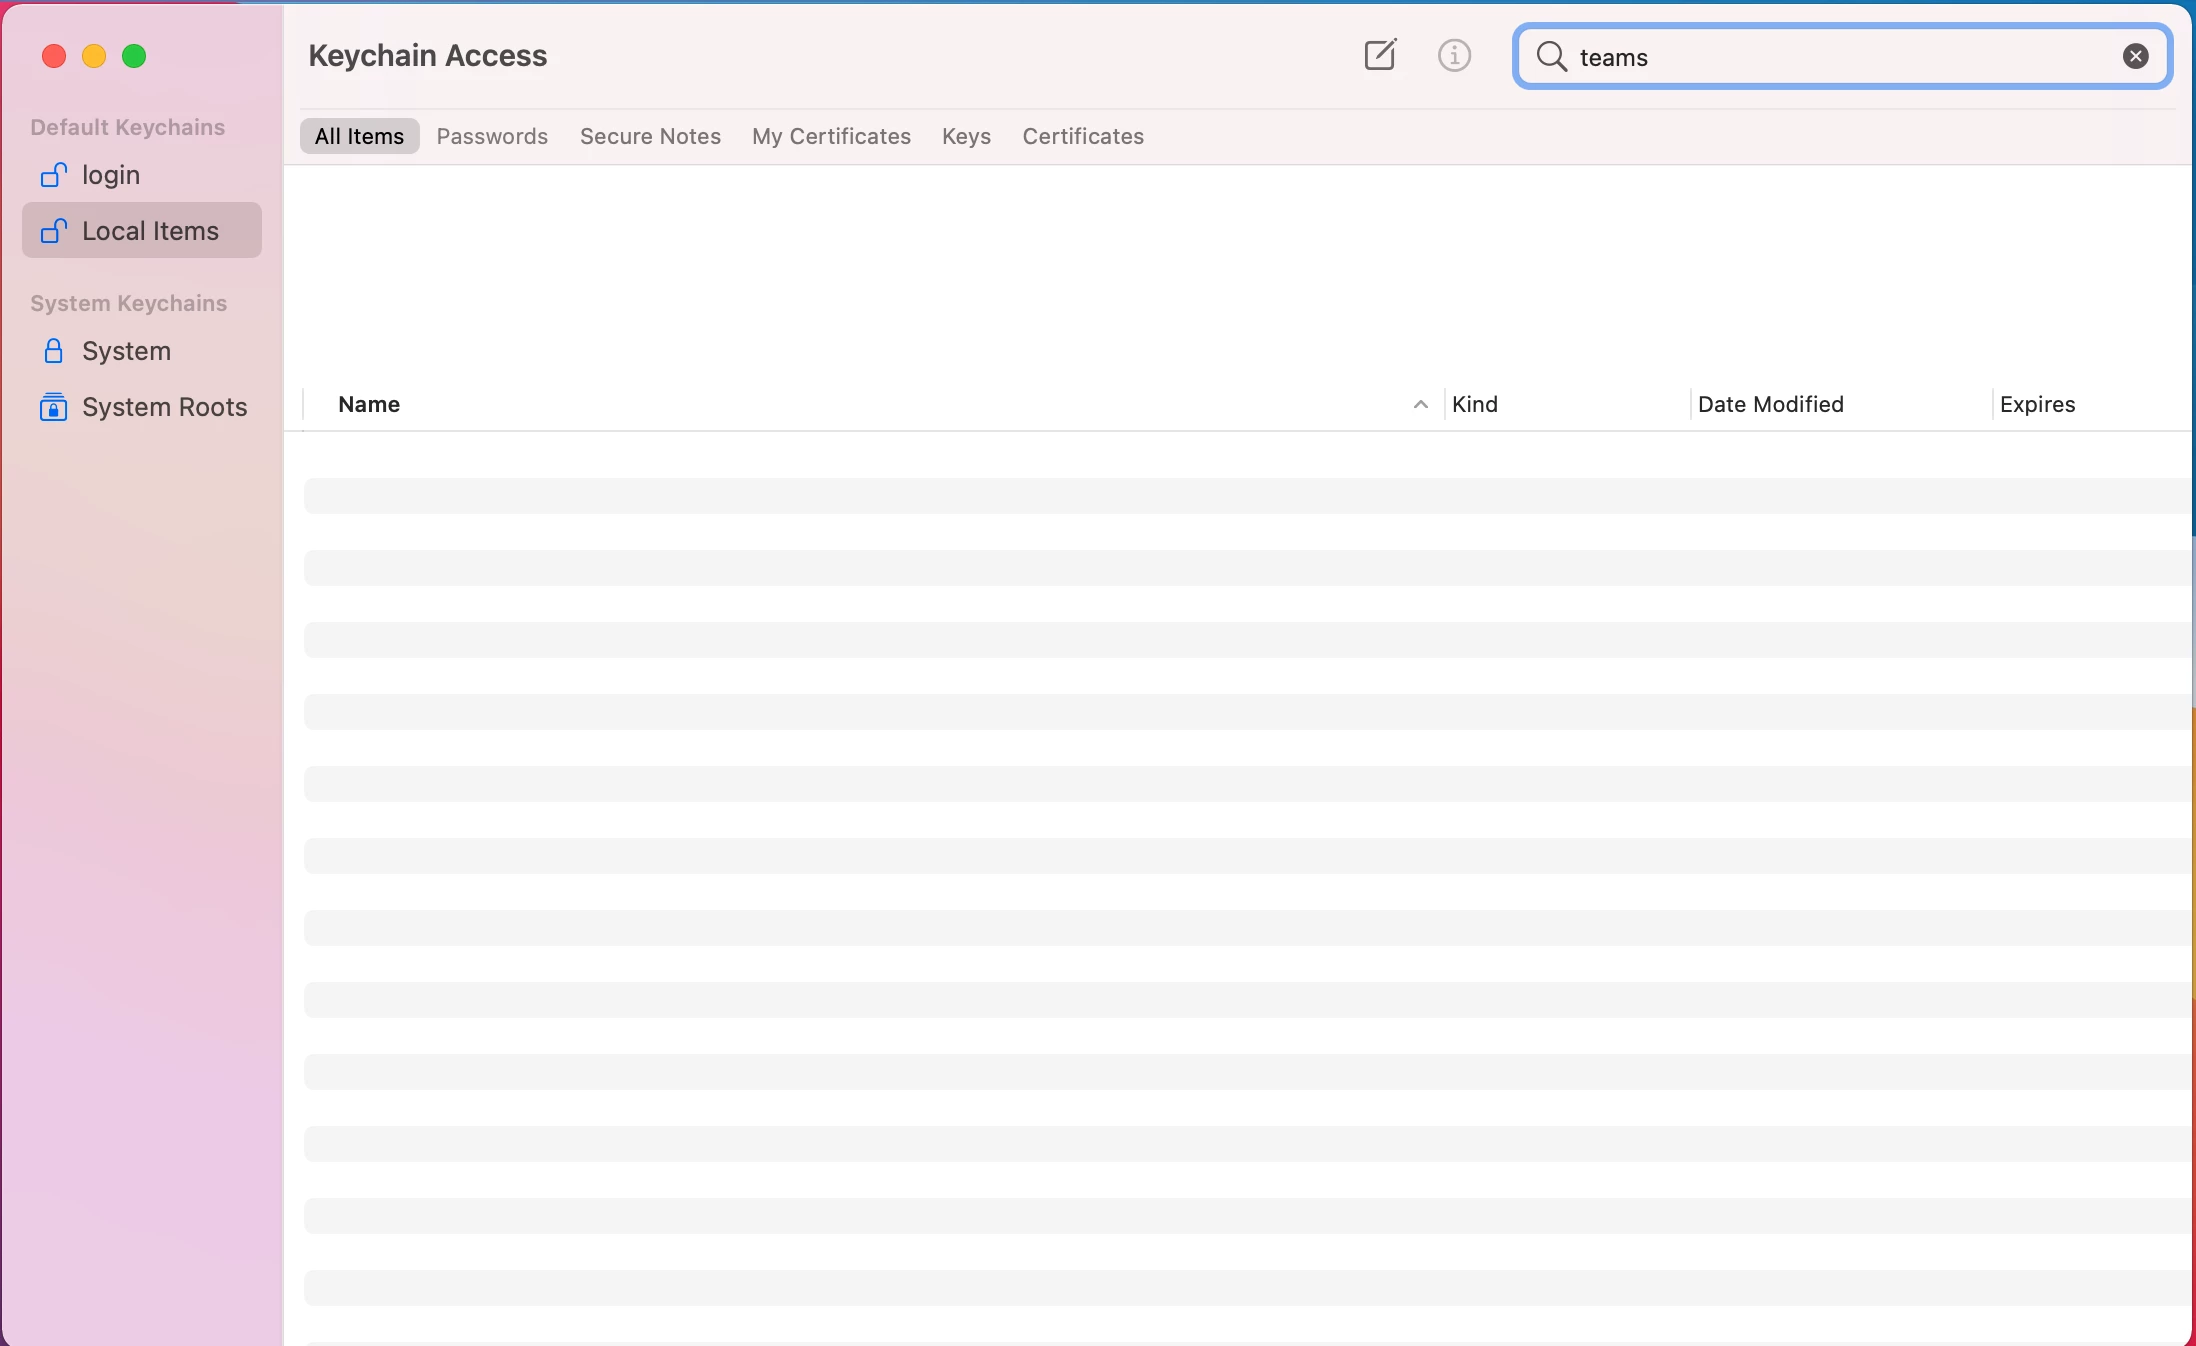Maximize the window with green button
The height and width of the screenshot is (1346, 2196).
134,56
